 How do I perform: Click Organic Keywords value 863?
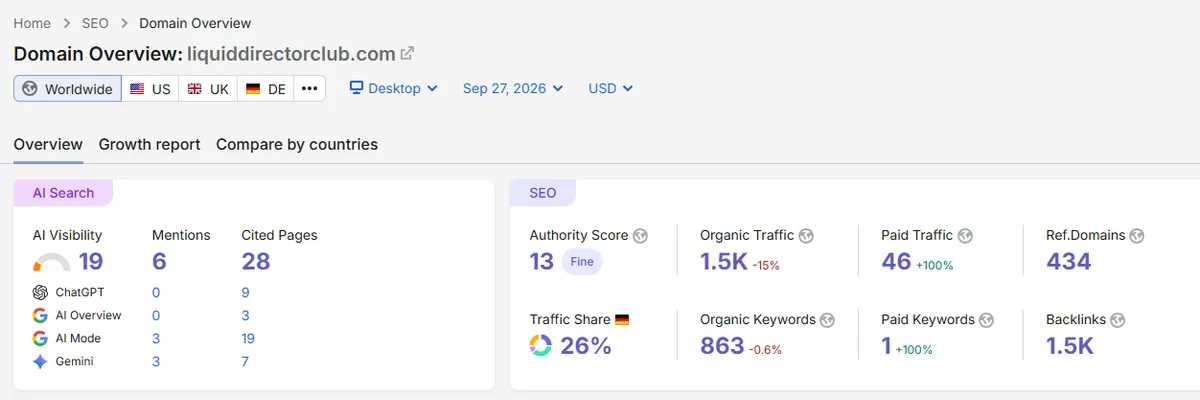pos(723,346)
